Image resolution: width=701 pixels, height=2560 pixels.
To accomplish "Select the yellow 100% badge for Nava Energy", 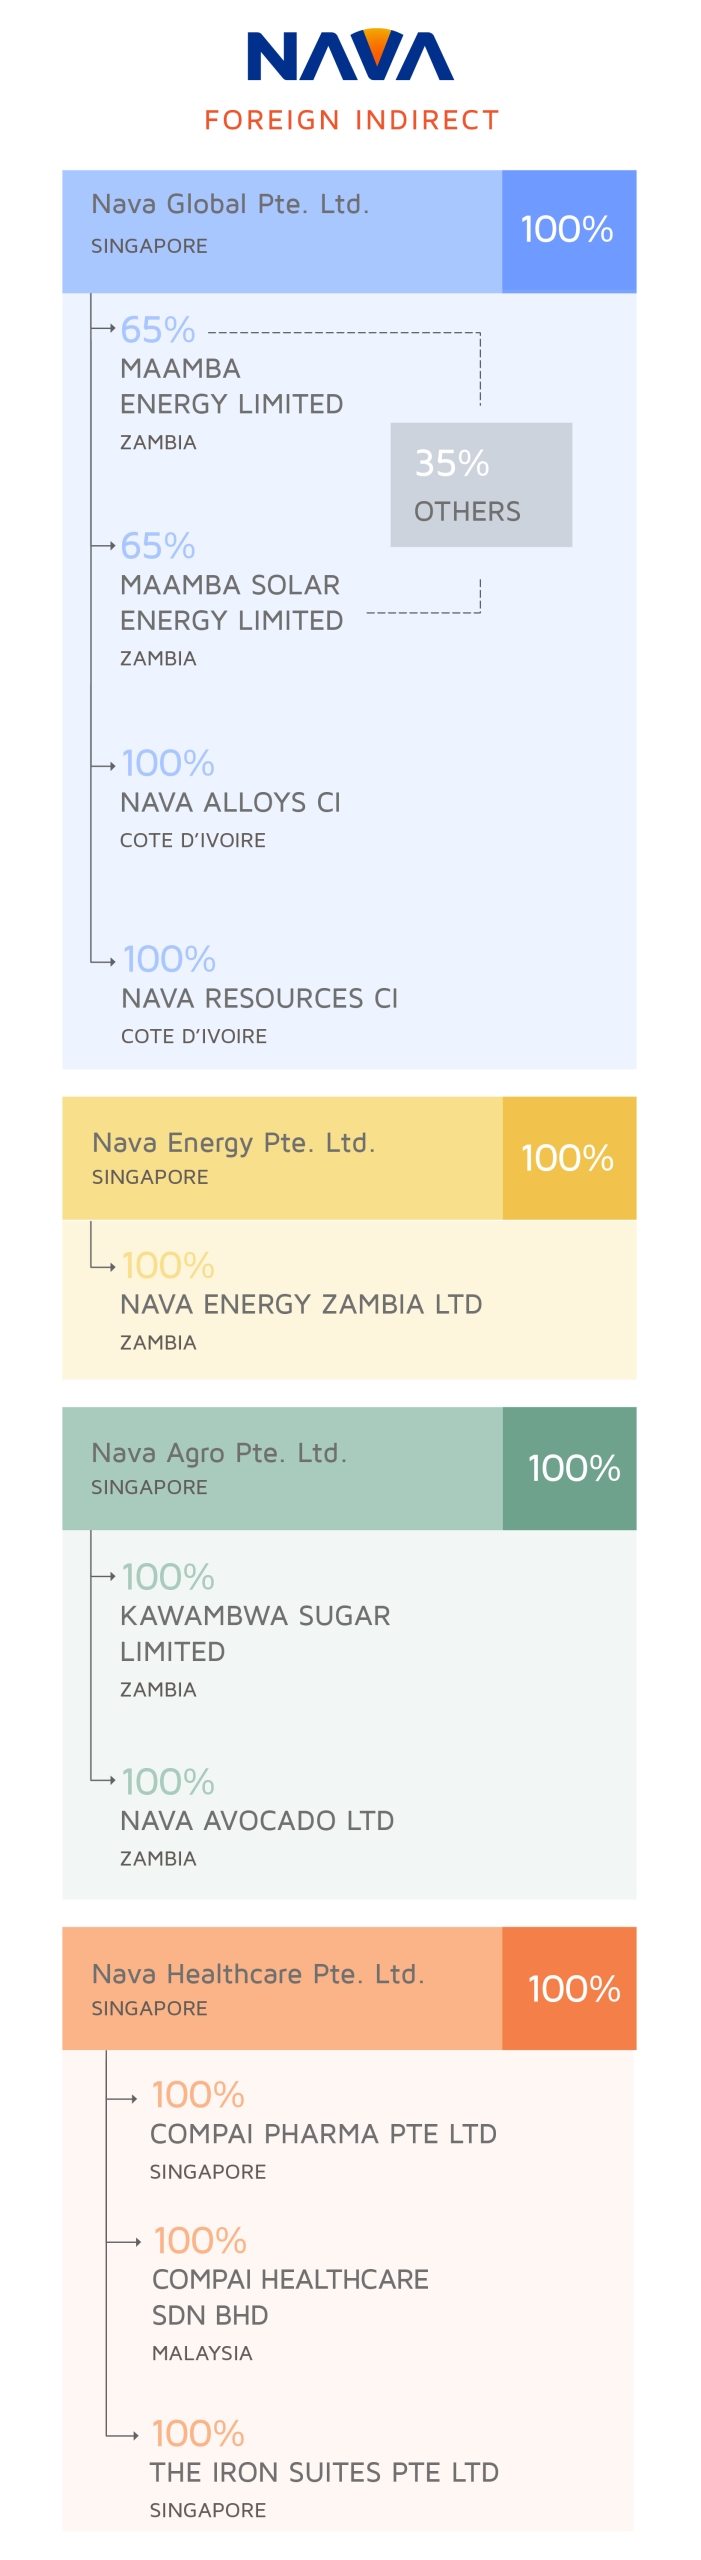I will [568, 1158].
